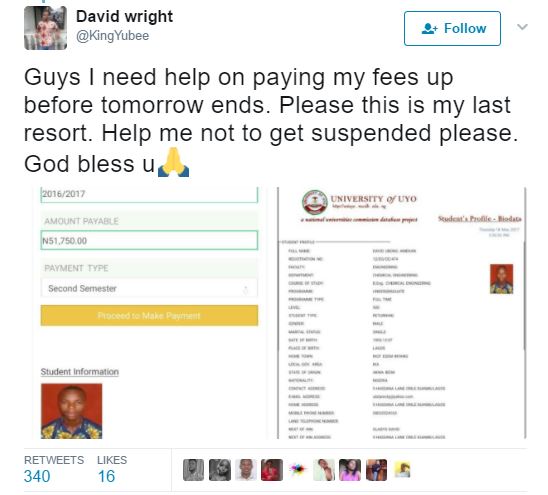Open the Student Information link
This screenshot has width=548, height=495.
click(x=80, y=372)
